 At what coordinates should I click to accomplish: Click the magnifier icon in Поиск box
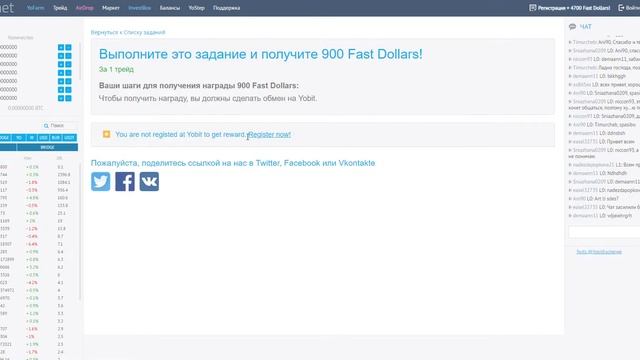point(46,126)
